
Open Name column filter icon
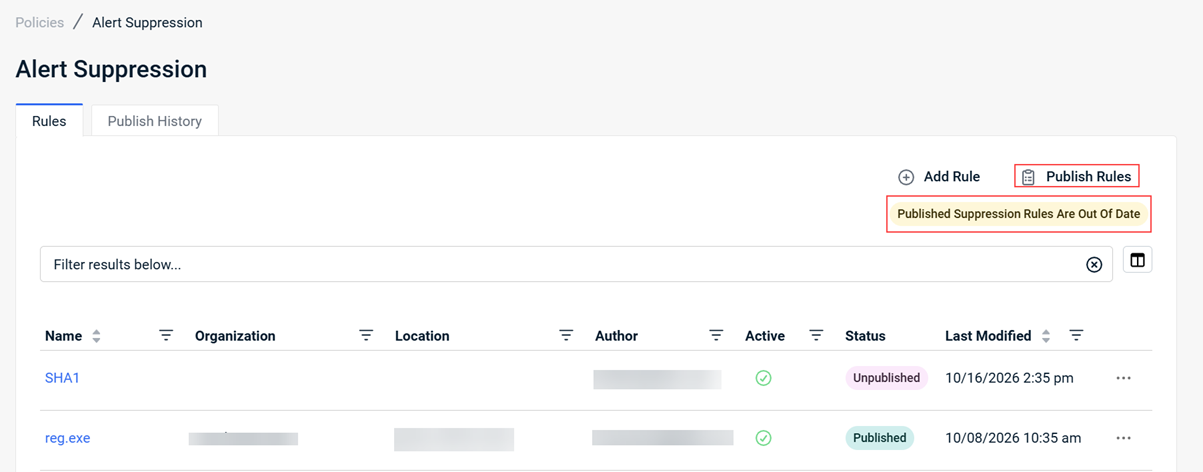[x=166, y=335]
